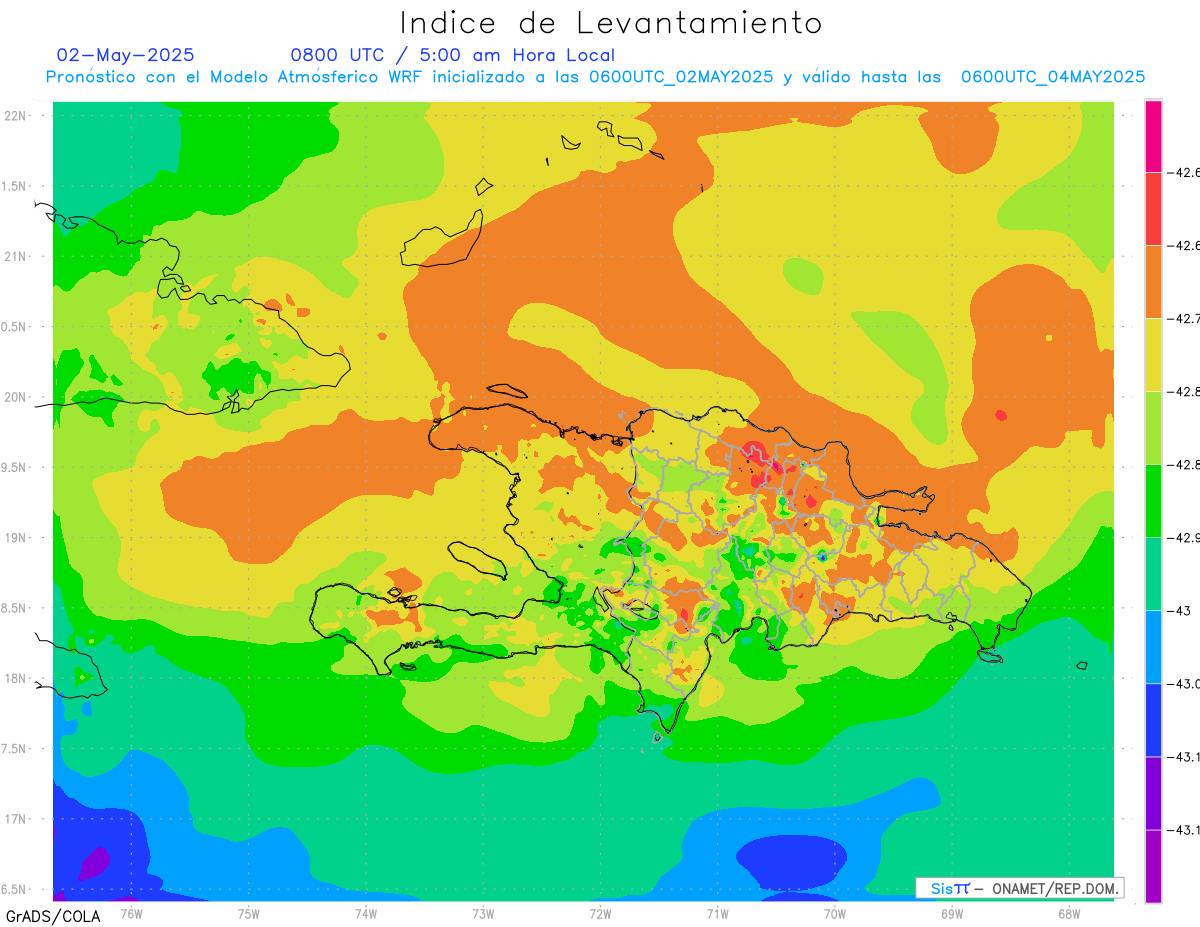1200x927 pixels.
Task: Click the '74W' longitude label
Action: (366, 913)
